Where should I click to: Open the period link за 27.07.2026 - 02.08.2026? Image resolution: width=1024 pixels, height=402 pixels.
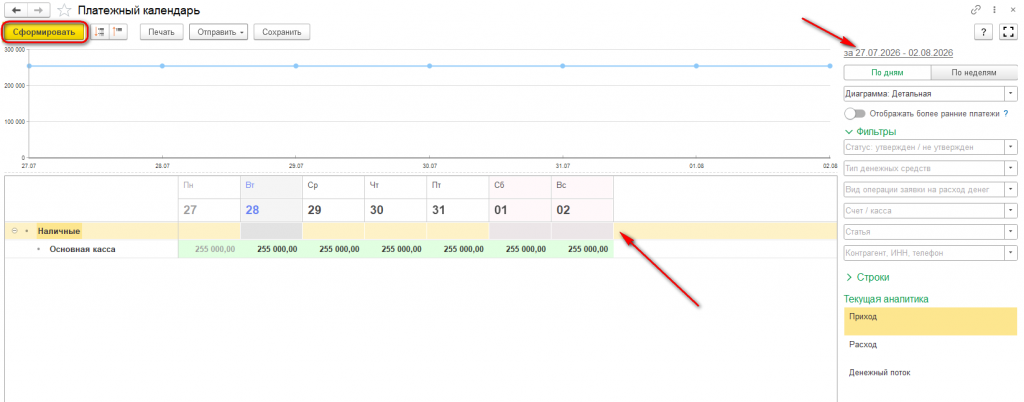point(899,52)
